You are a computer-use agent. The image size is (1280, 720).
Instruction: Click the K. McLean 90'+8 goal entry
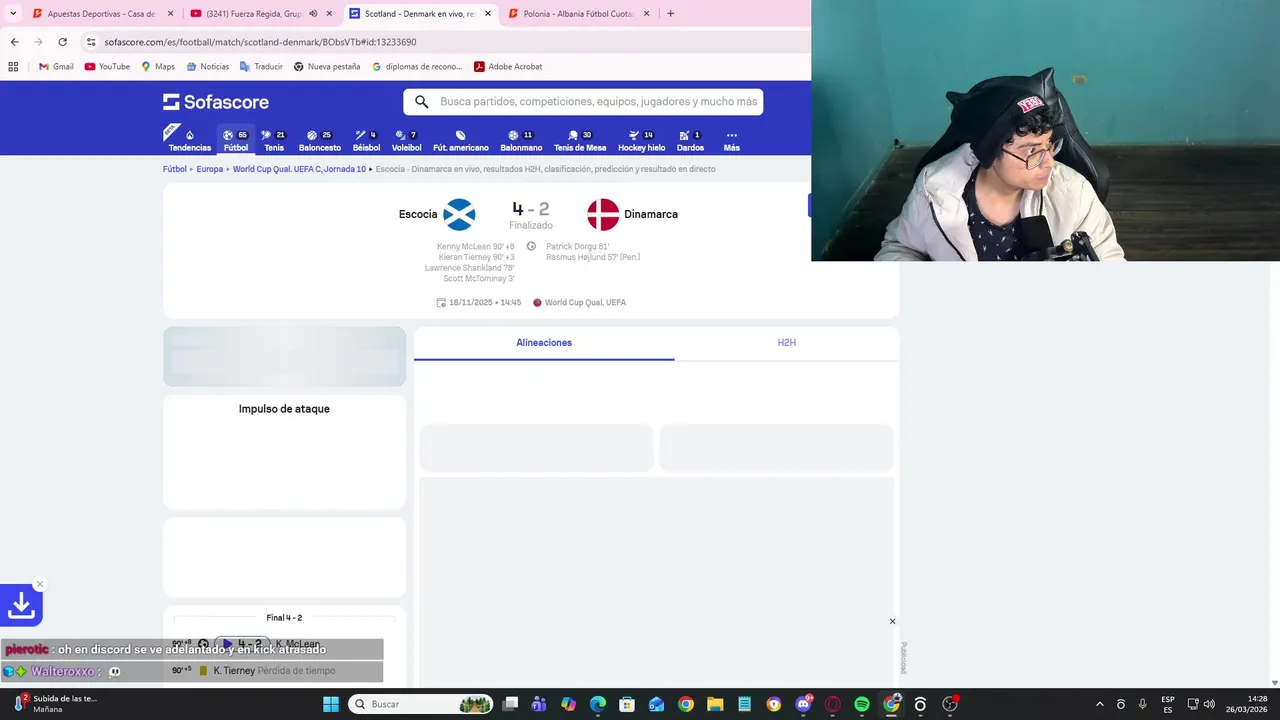(x=284, y=644)
